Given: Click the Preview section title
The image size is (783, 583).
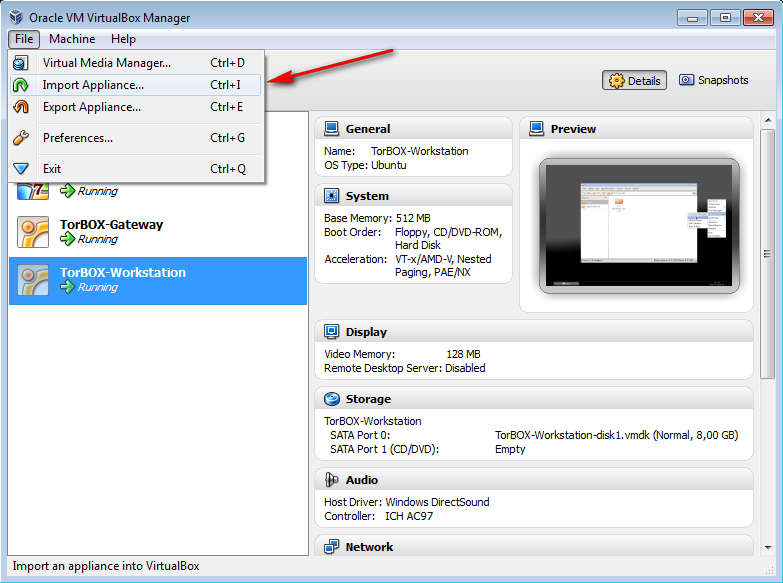Looking at the screenshot, I should [573, 129].
